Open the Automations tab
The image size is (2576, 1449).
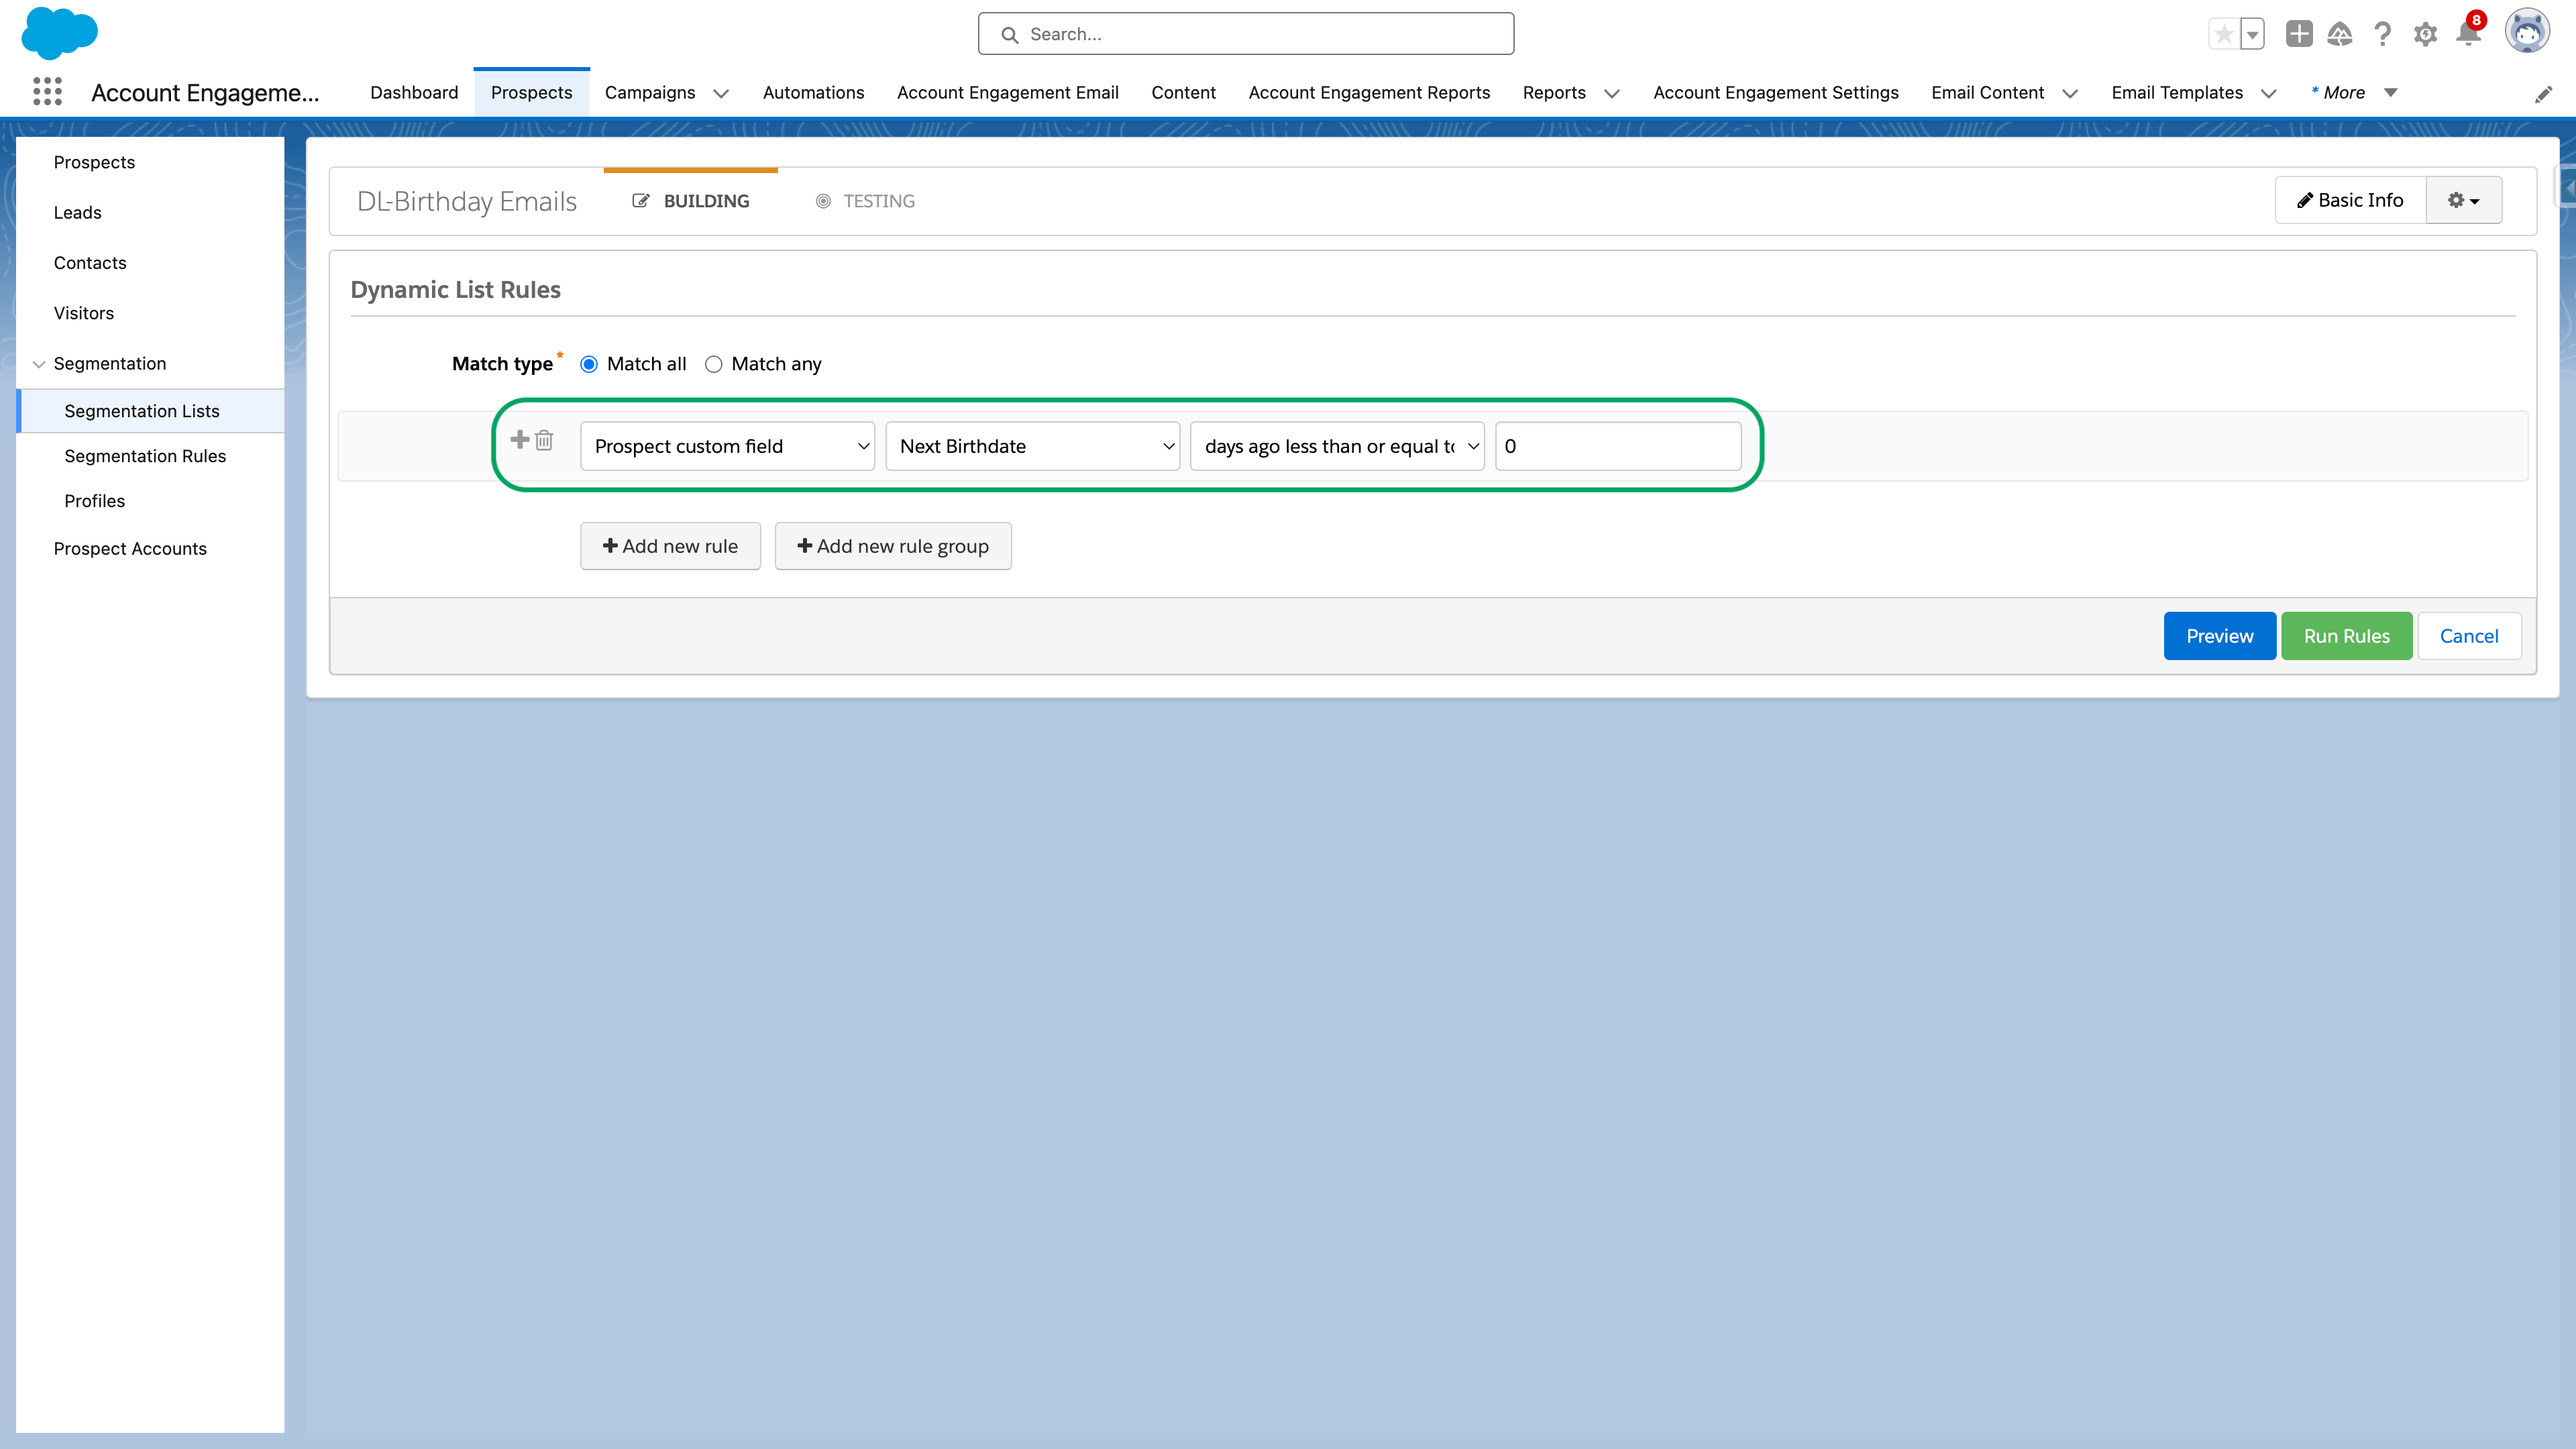(x=813, y=93)
